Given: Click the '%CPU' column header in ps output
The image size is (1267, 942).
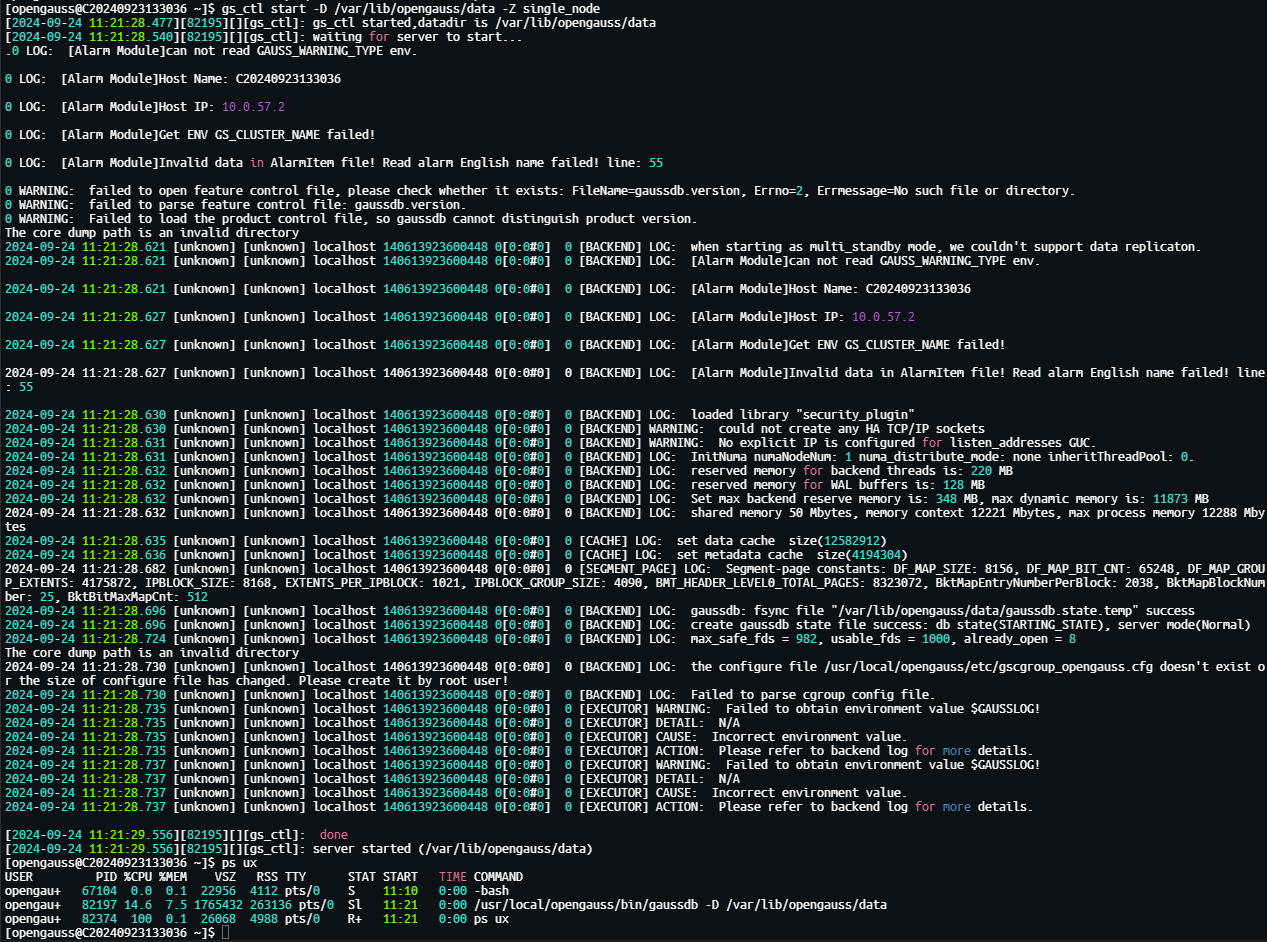Looking at the screenshot, I should coord(138,876).
